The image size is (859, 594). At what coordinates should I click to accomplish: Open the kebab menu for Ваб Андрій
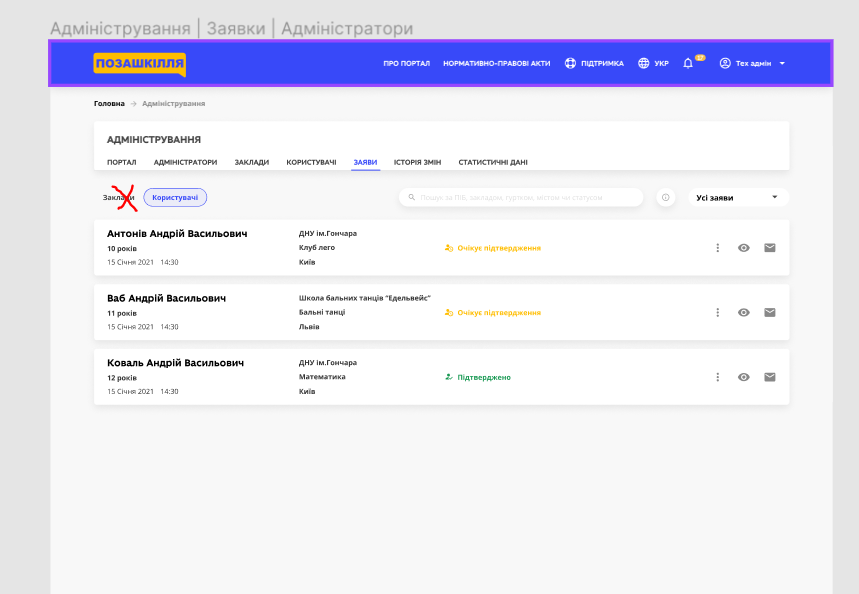coord(717,312)
